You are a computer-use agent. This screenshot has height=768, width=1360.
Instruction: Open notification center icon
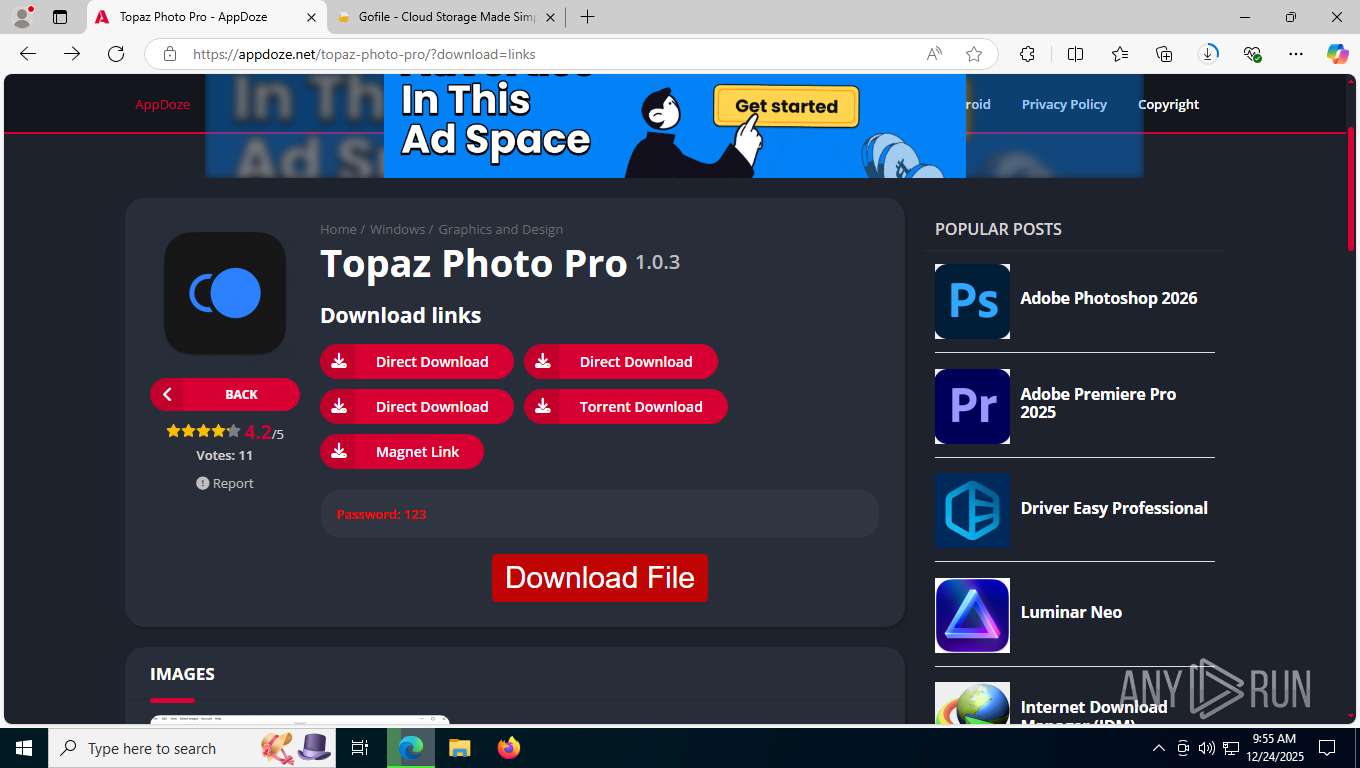[1327, 748]
